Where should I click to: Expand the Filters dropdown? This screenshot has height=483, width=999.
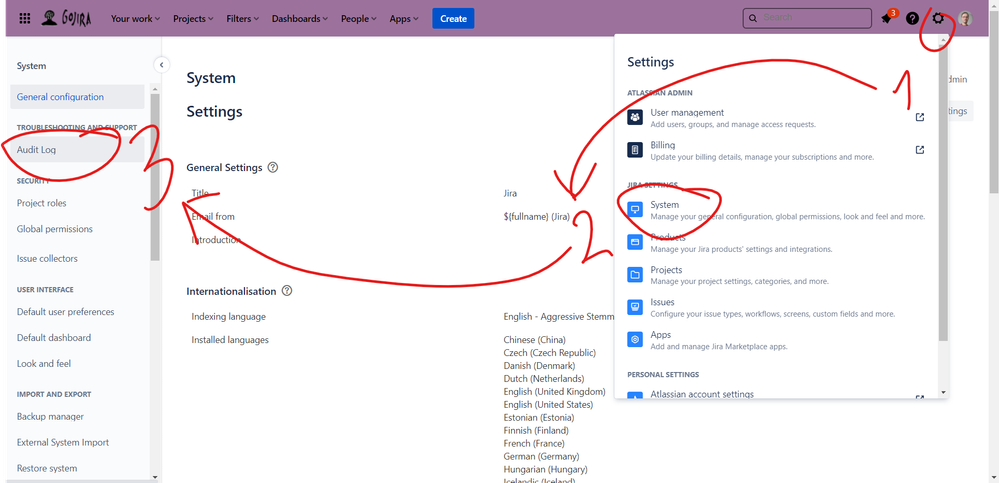(243, 18)
